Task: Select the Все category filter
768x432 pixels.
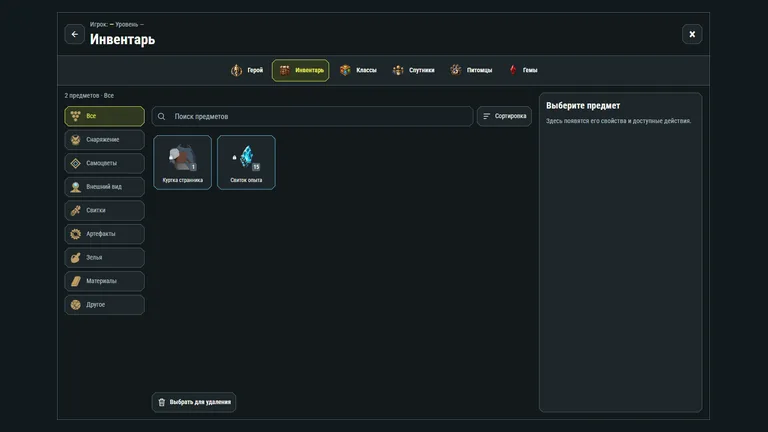Action: (104, 116)
